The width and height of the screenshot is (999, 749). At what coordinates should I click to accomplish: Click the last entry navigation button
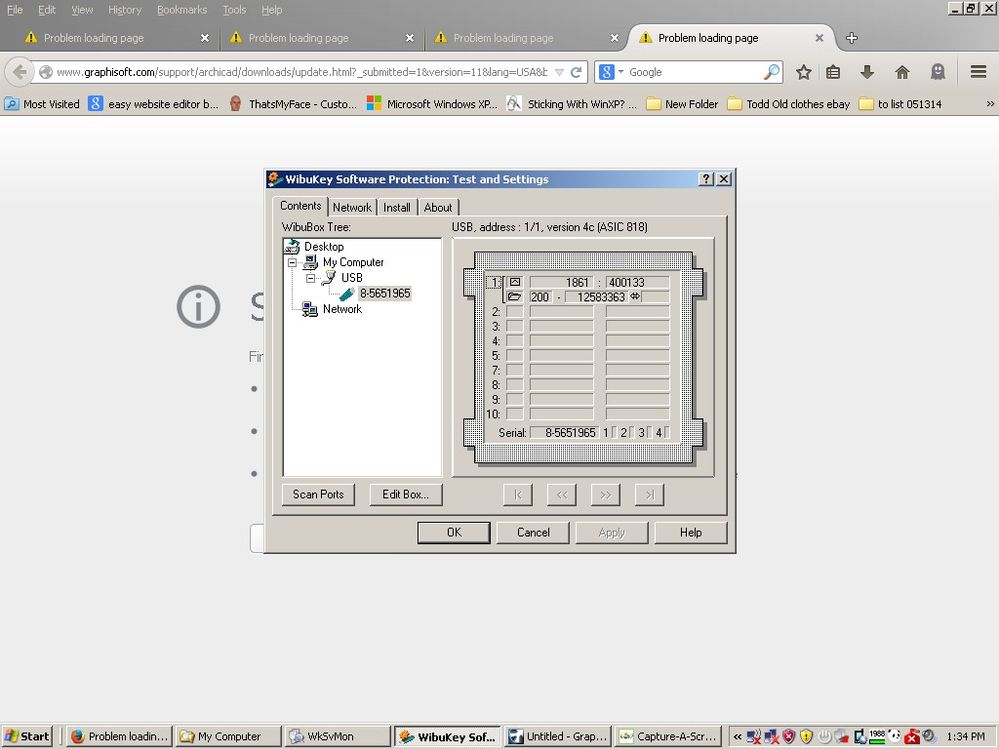pyautogui.click(x=649, y=494)
